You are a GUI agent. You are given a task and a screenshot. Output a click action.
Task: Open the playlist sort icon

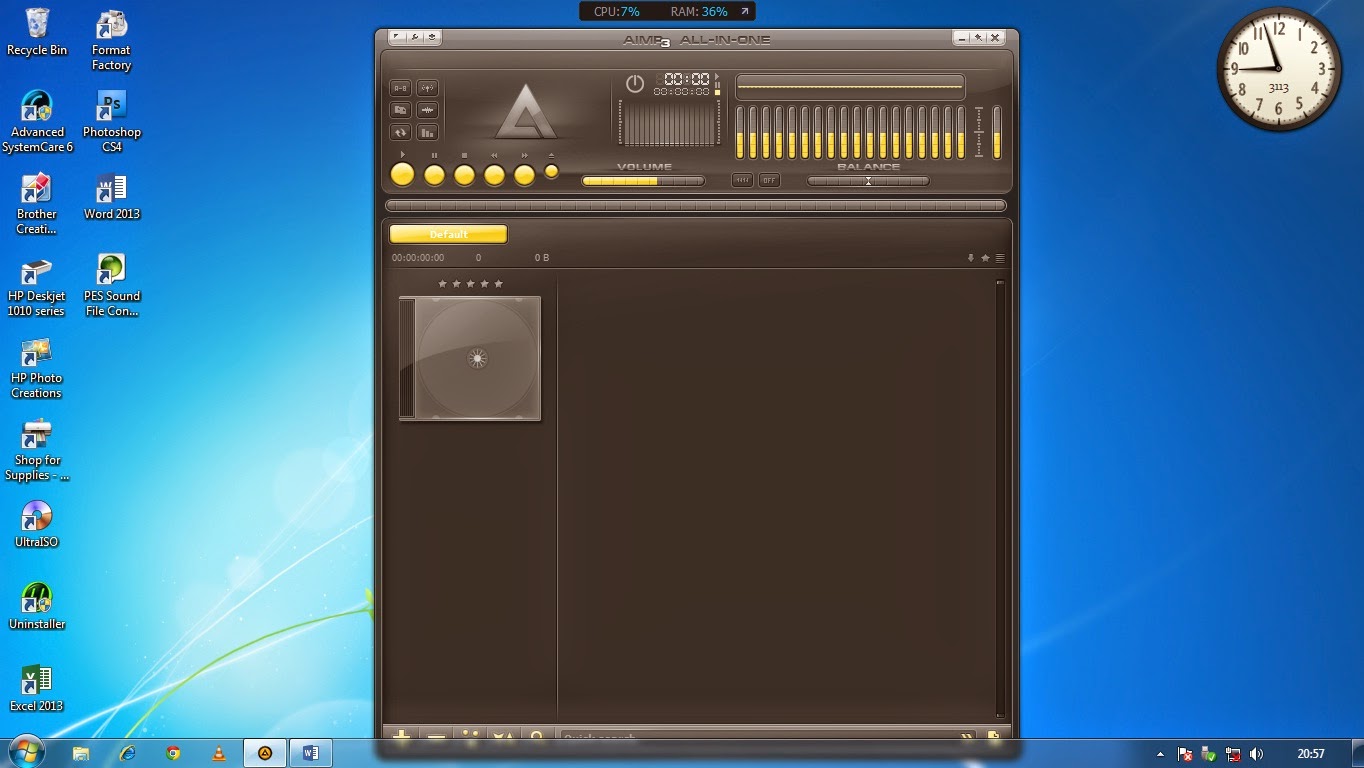pos(503,737)
